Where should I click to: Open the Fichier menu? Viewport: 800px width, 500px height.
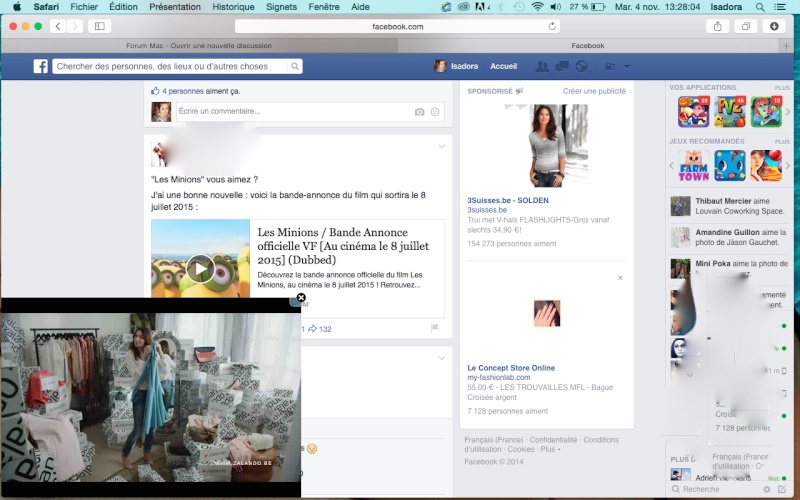coord(84,7)
